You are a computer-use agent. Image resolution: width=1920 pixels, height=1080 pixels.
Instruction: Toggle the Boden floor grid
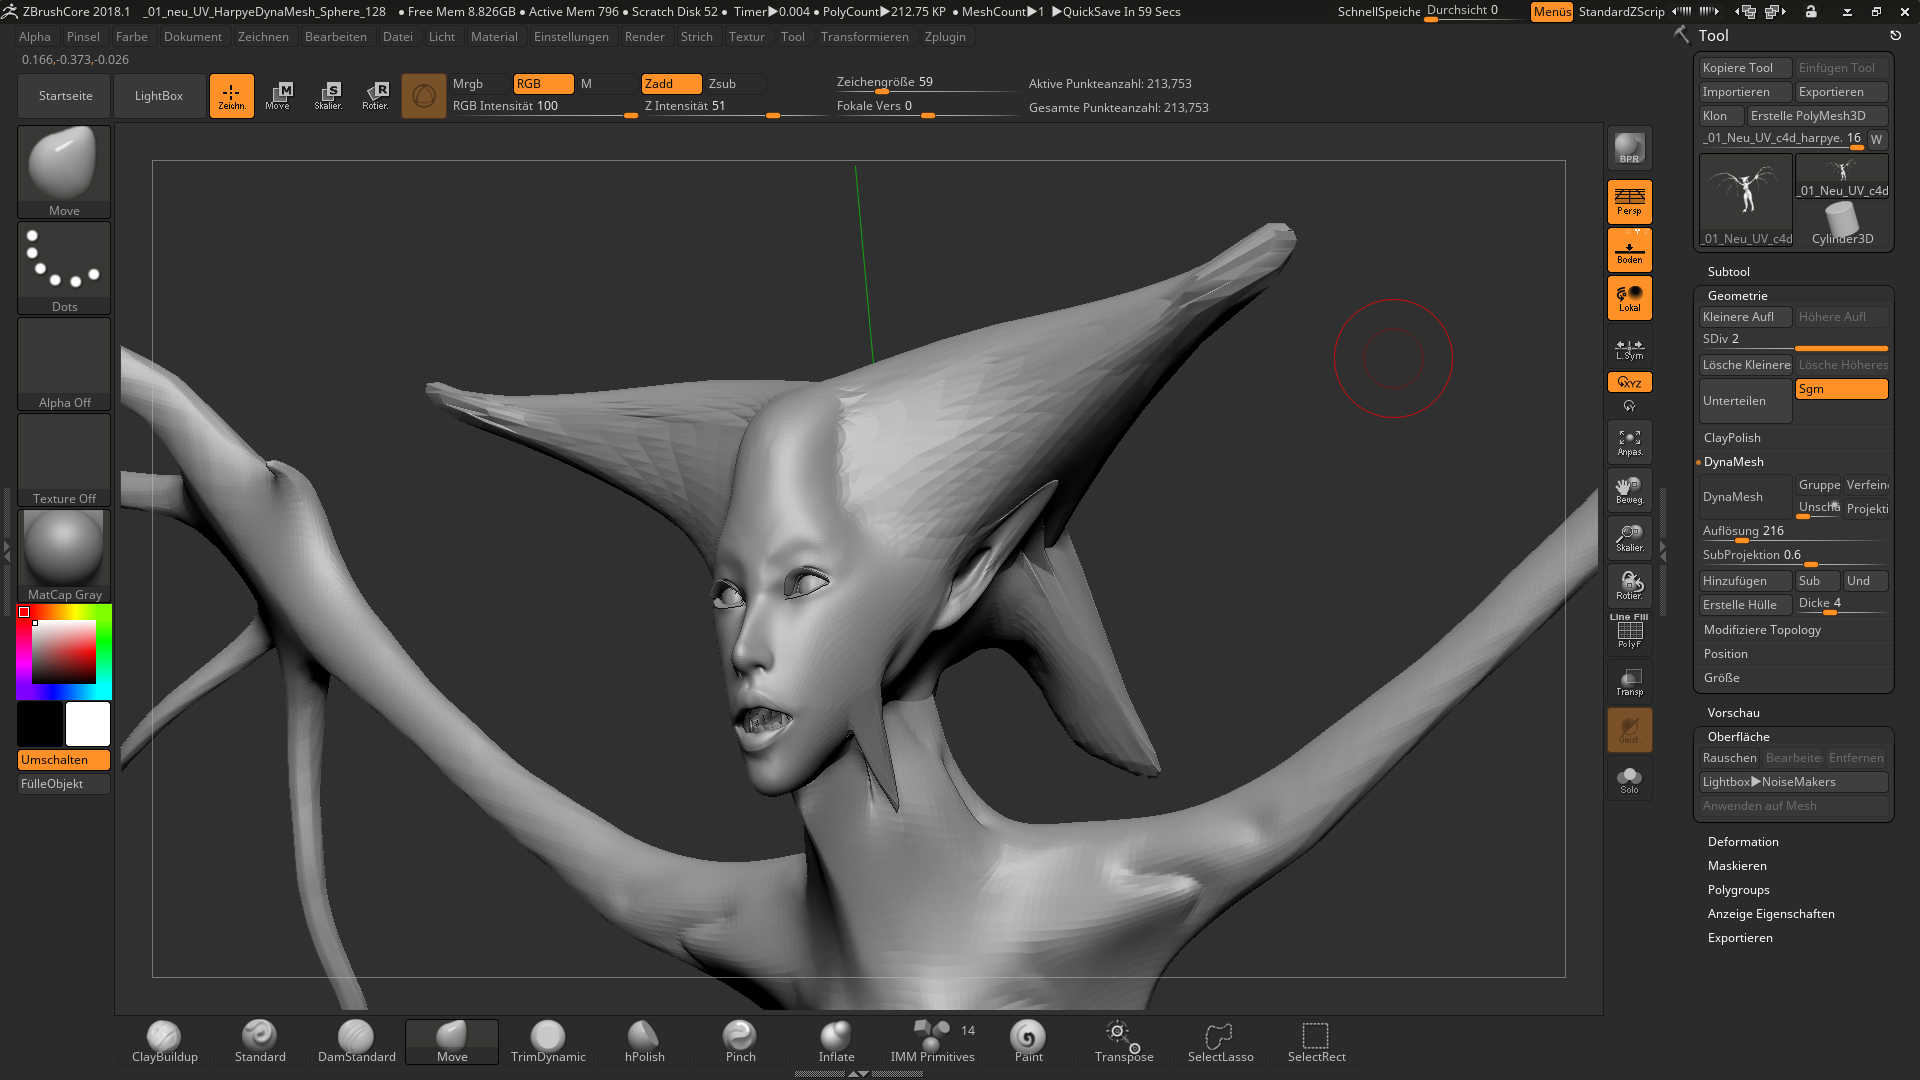pos(1629,250)
